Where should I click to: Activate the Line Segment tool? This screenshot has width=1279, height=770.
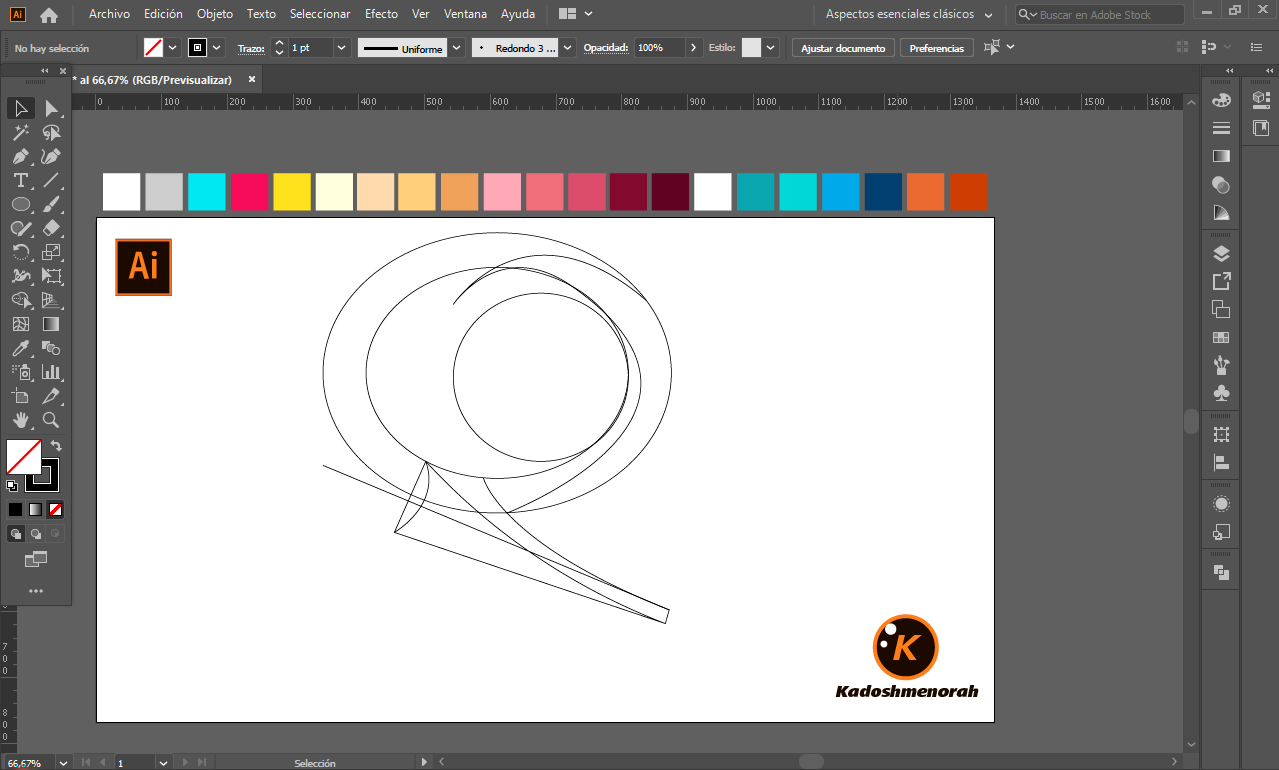tap(51, 180)
